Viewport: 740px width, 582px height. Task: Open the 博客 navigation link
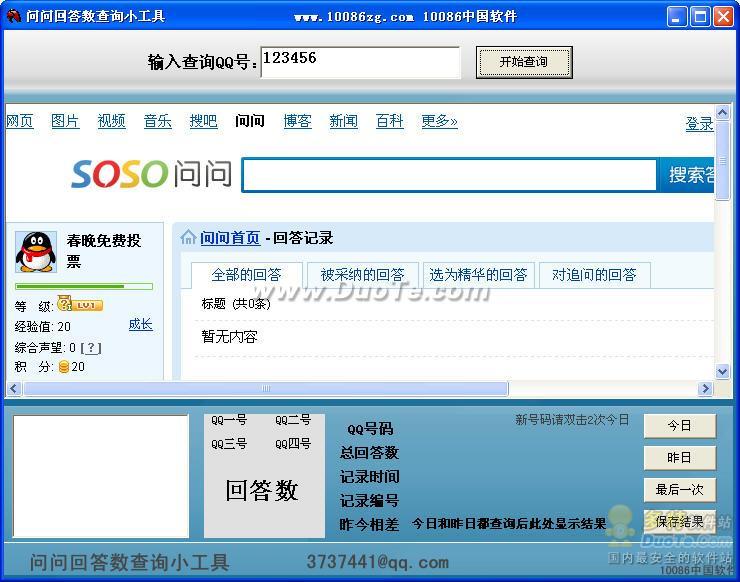point(297,121)
